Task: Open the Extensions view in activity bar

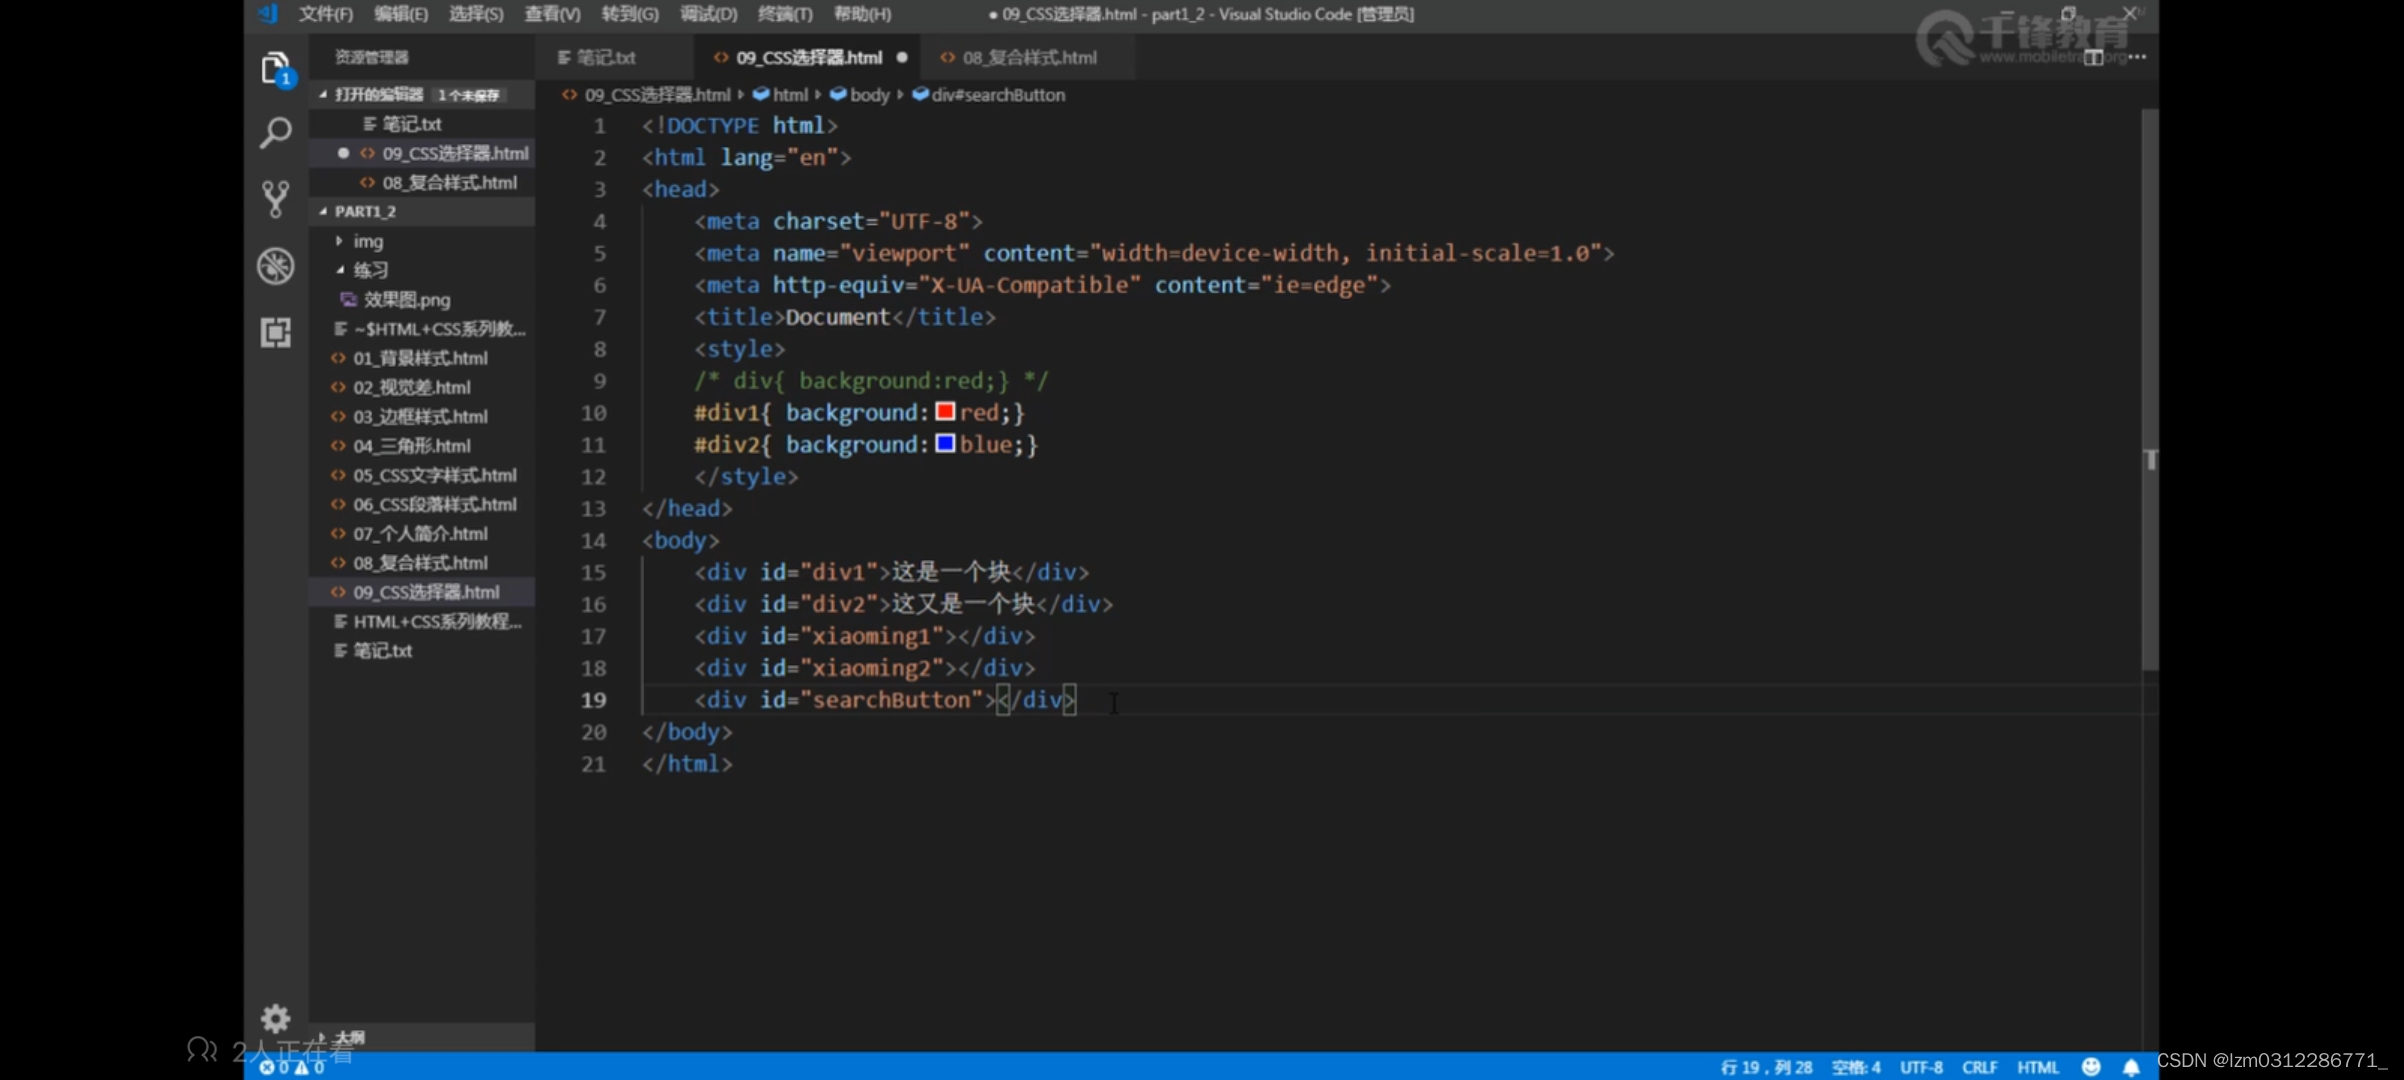Action: (x=276, y=332)
